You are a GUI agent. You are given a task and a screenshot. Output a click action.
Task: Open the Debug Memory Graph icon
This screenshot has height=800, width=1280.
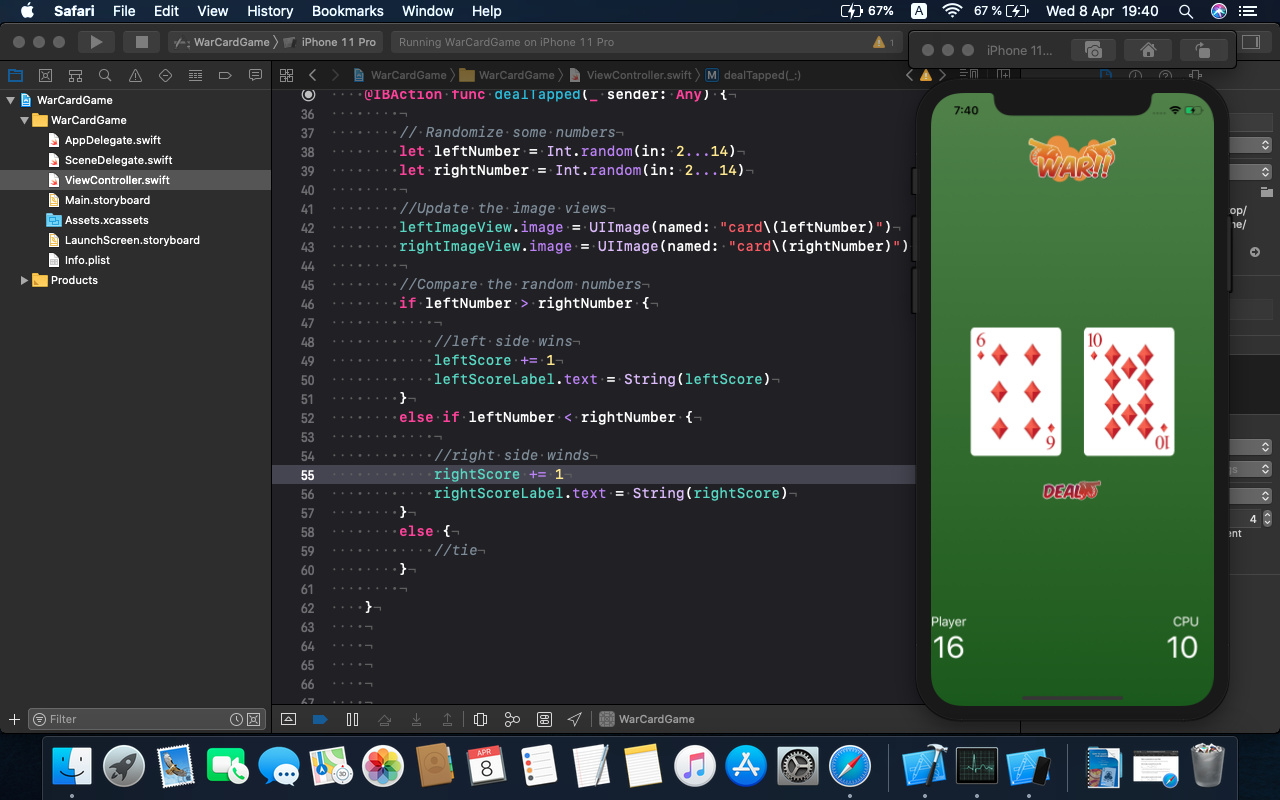pyautogui.click(x=512, y=719)
